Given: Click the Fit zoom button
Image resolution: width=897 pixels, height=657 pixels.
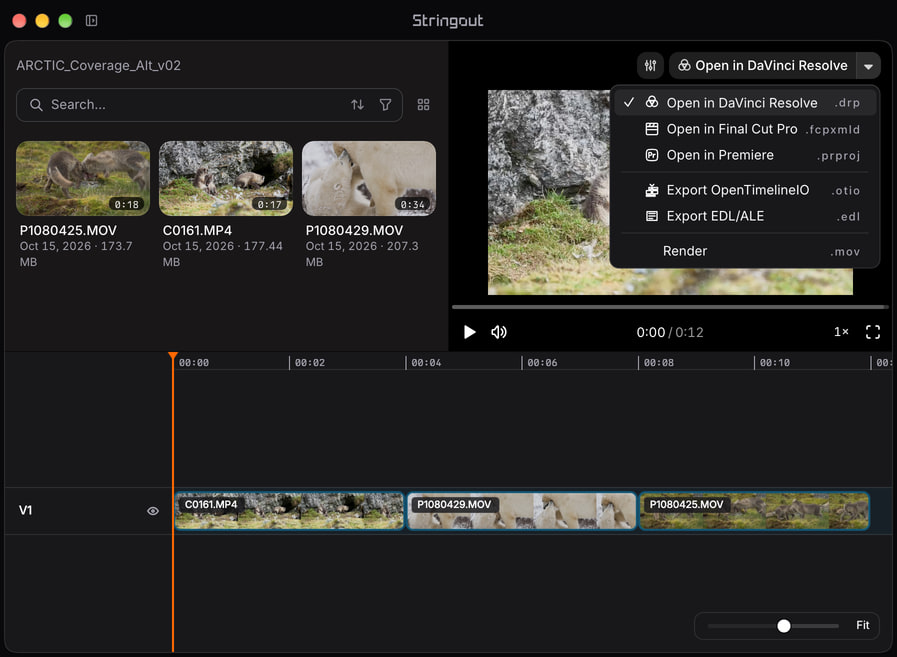Looking at the screenshot, I should pyautogui.click(x=863, y=626).
